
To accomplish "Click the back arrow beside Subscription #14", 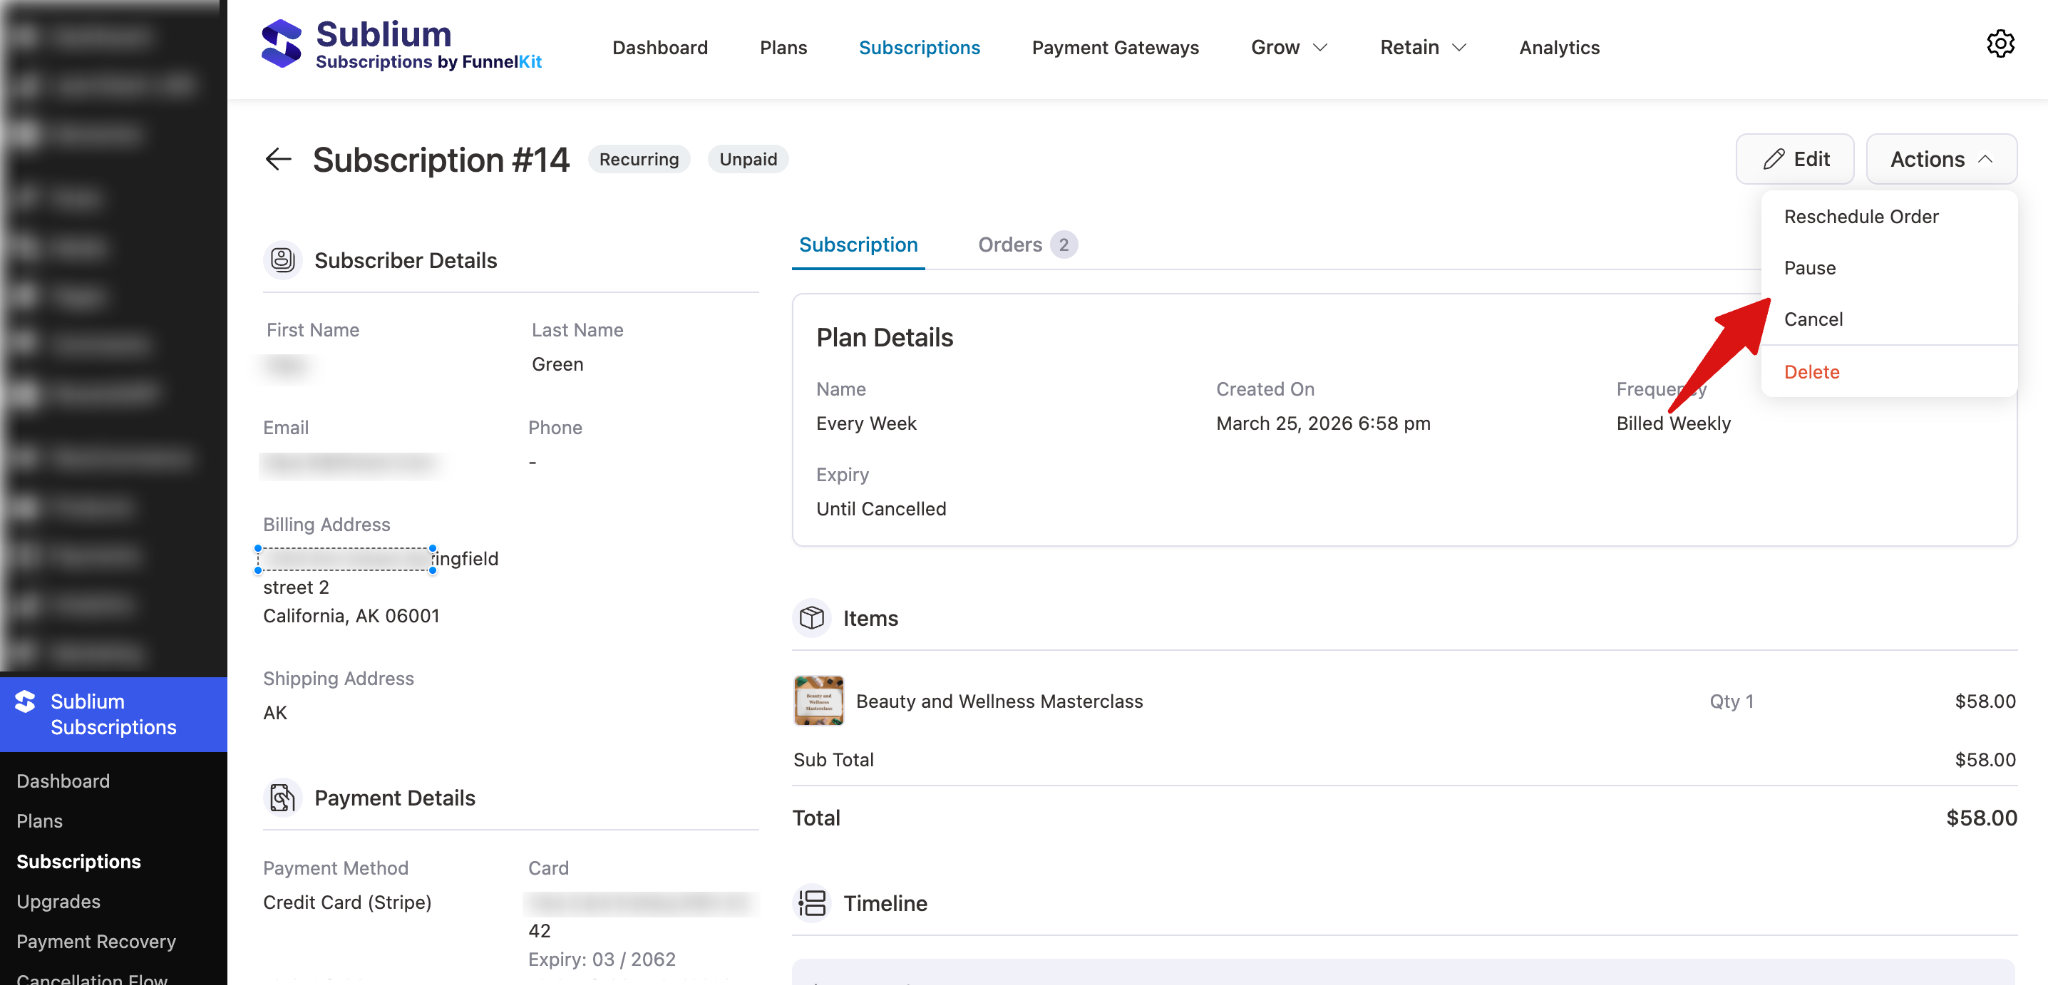I will pos(277,159).
